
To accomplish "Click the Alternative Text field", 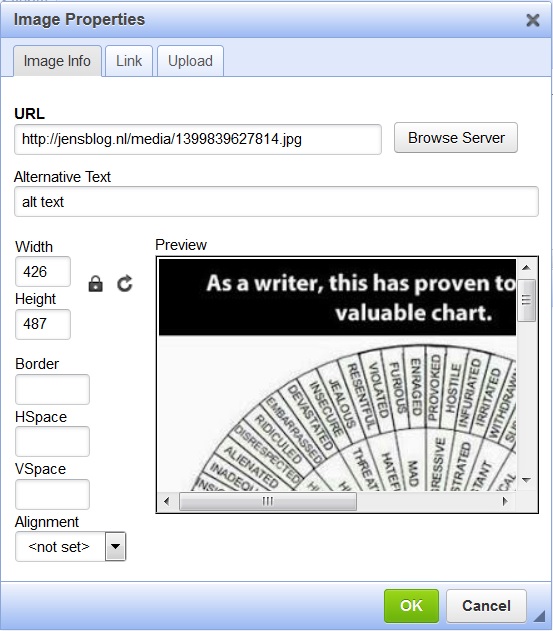I will pyautogui.click(x=276, y=202).
